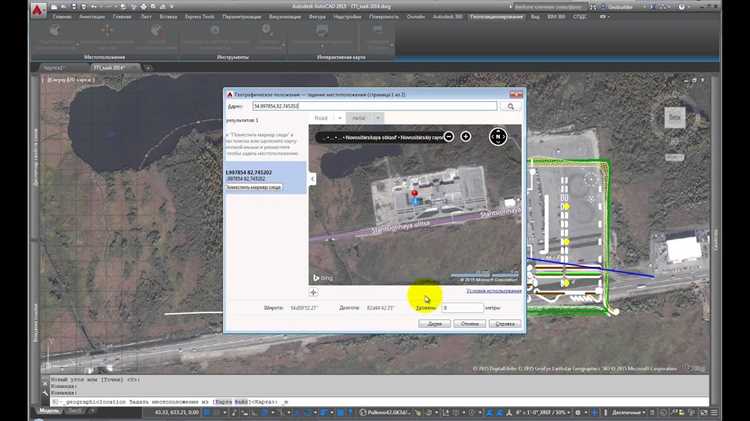Click the Help icon in title bar

[682, 7]
